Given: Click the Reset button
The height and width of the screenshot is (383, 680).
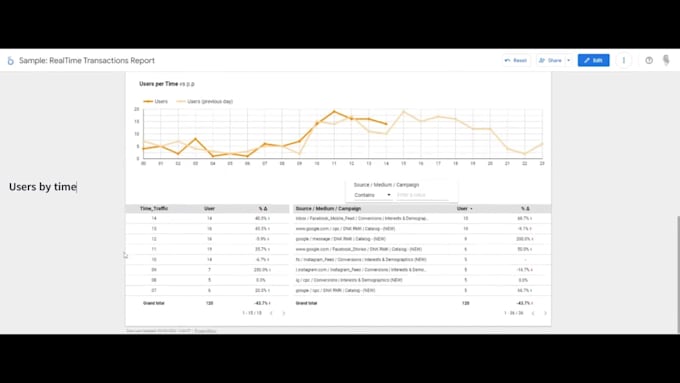Looking at the screenshot, I should click(x=516, y=60).
